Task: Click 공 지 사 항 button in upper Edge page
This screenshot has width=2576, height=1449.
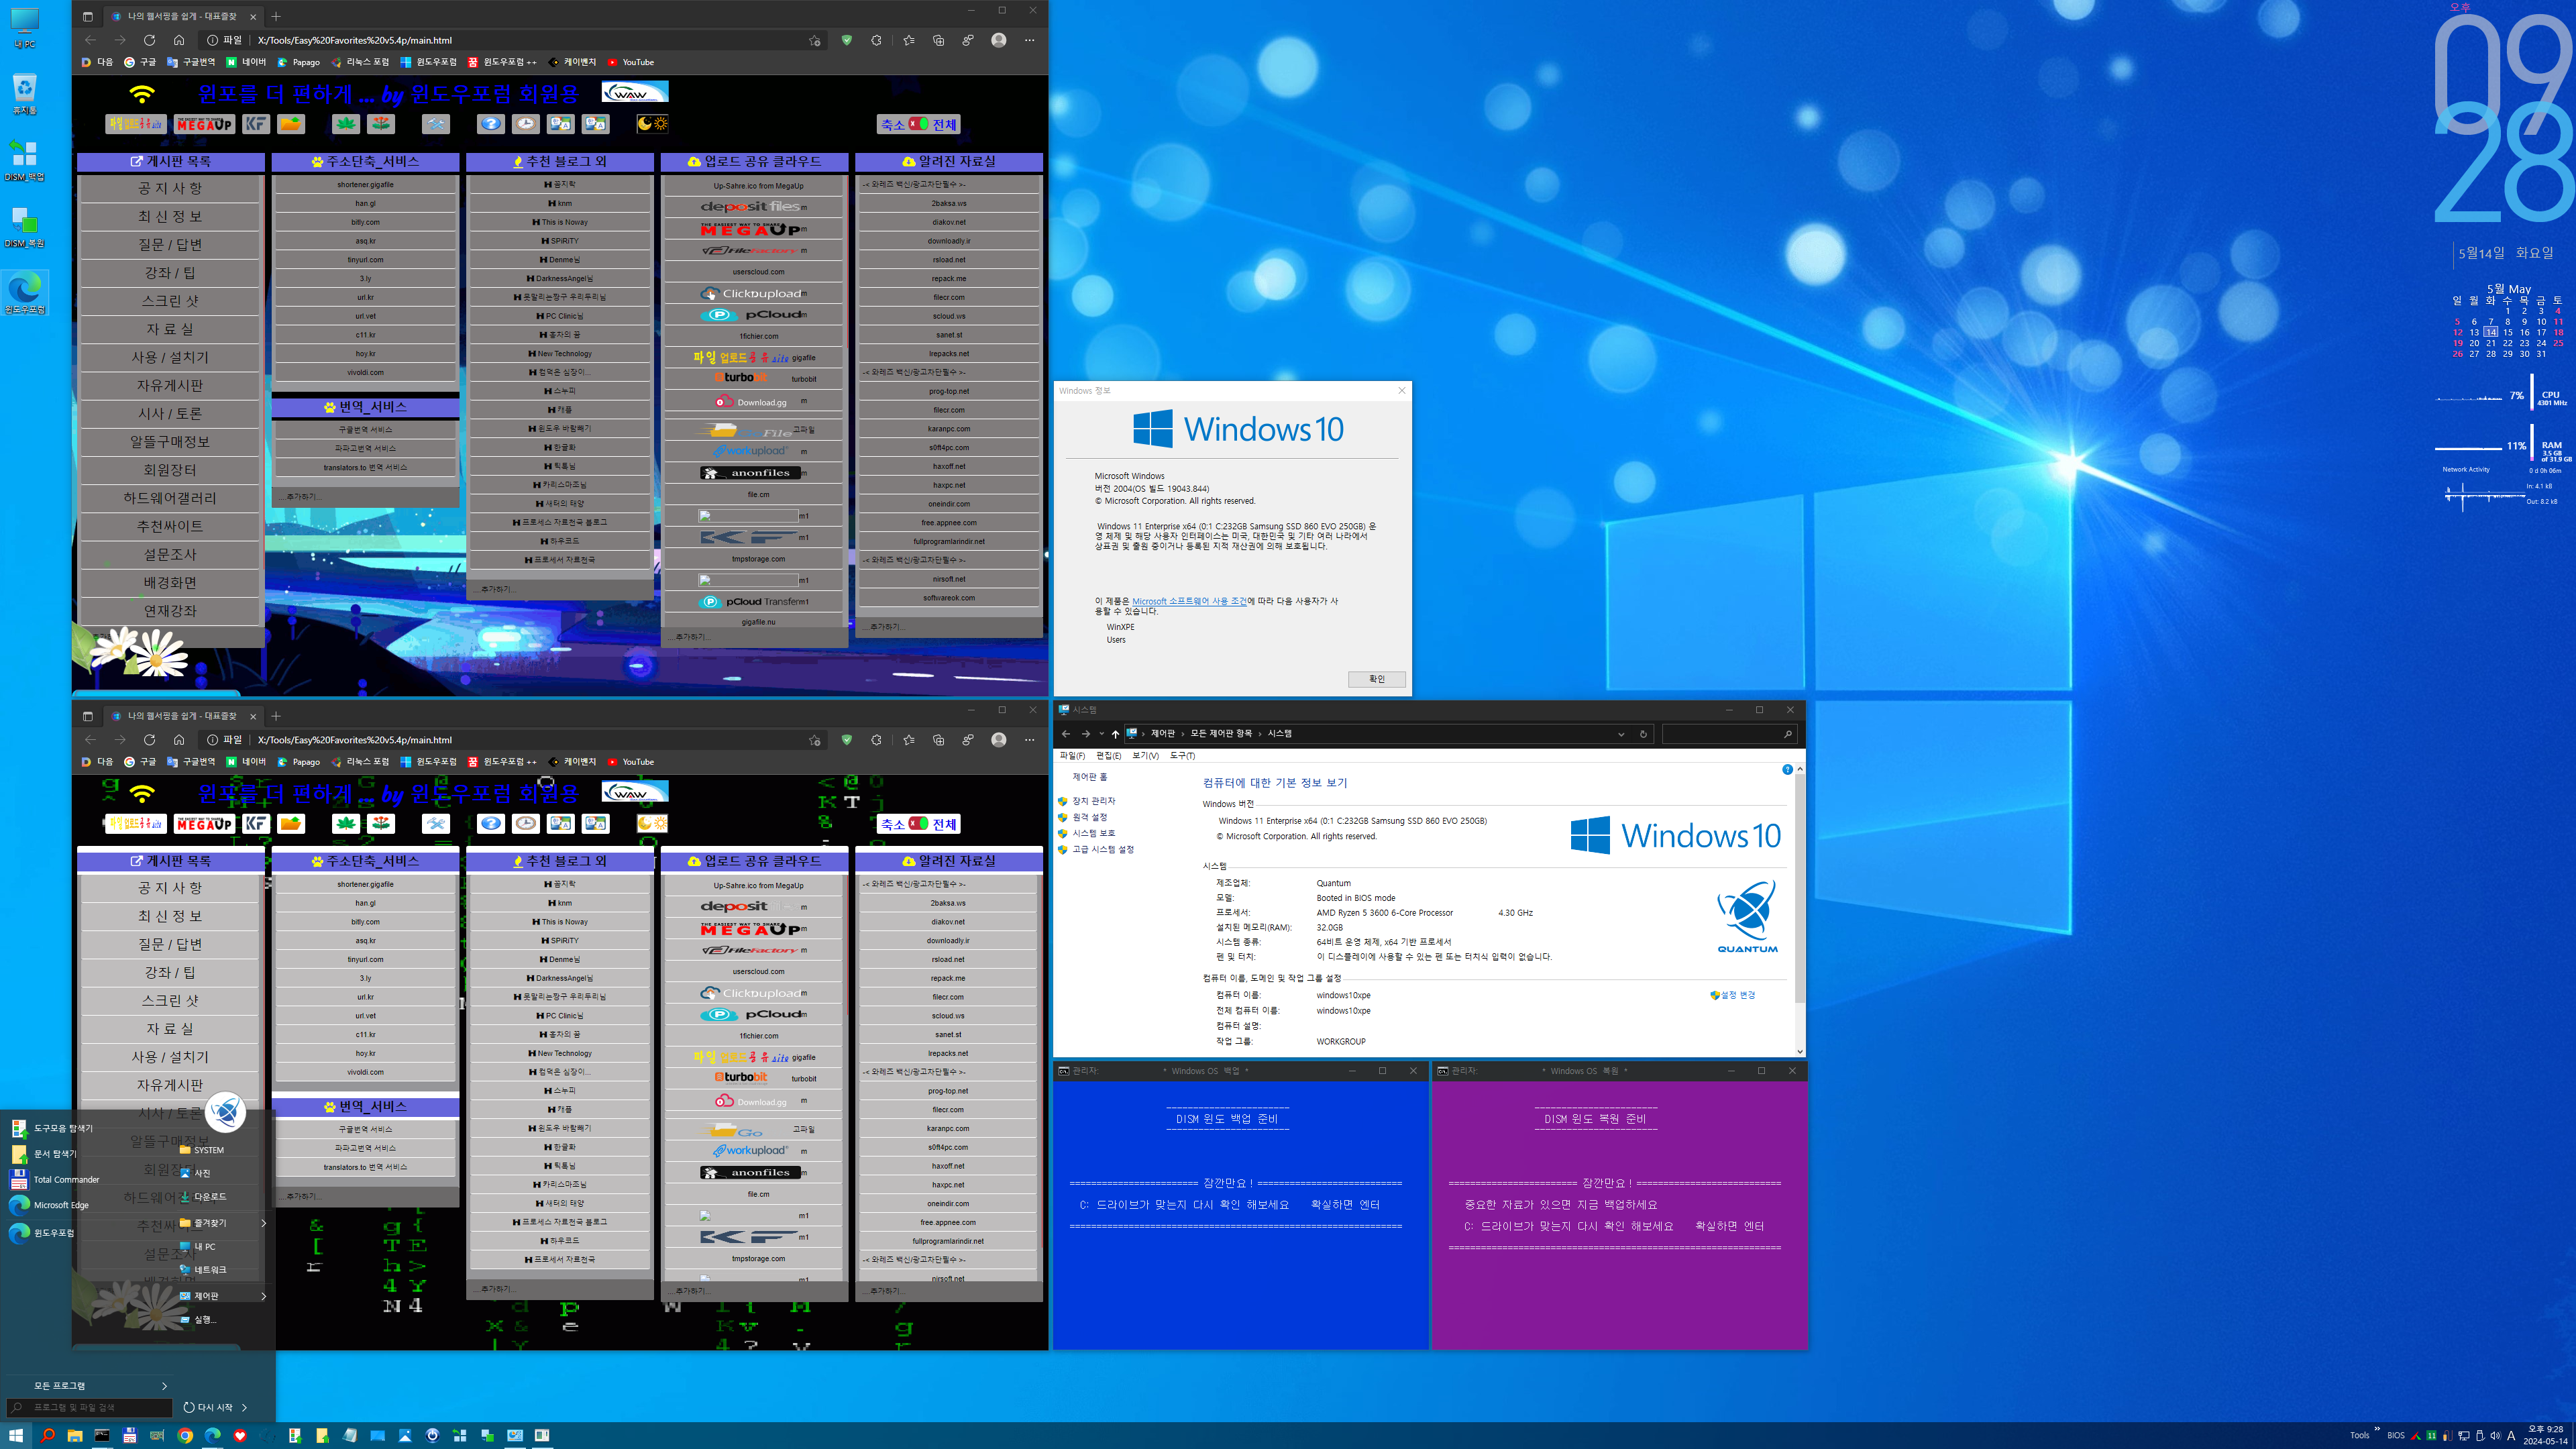Action: tap(170, 188)
